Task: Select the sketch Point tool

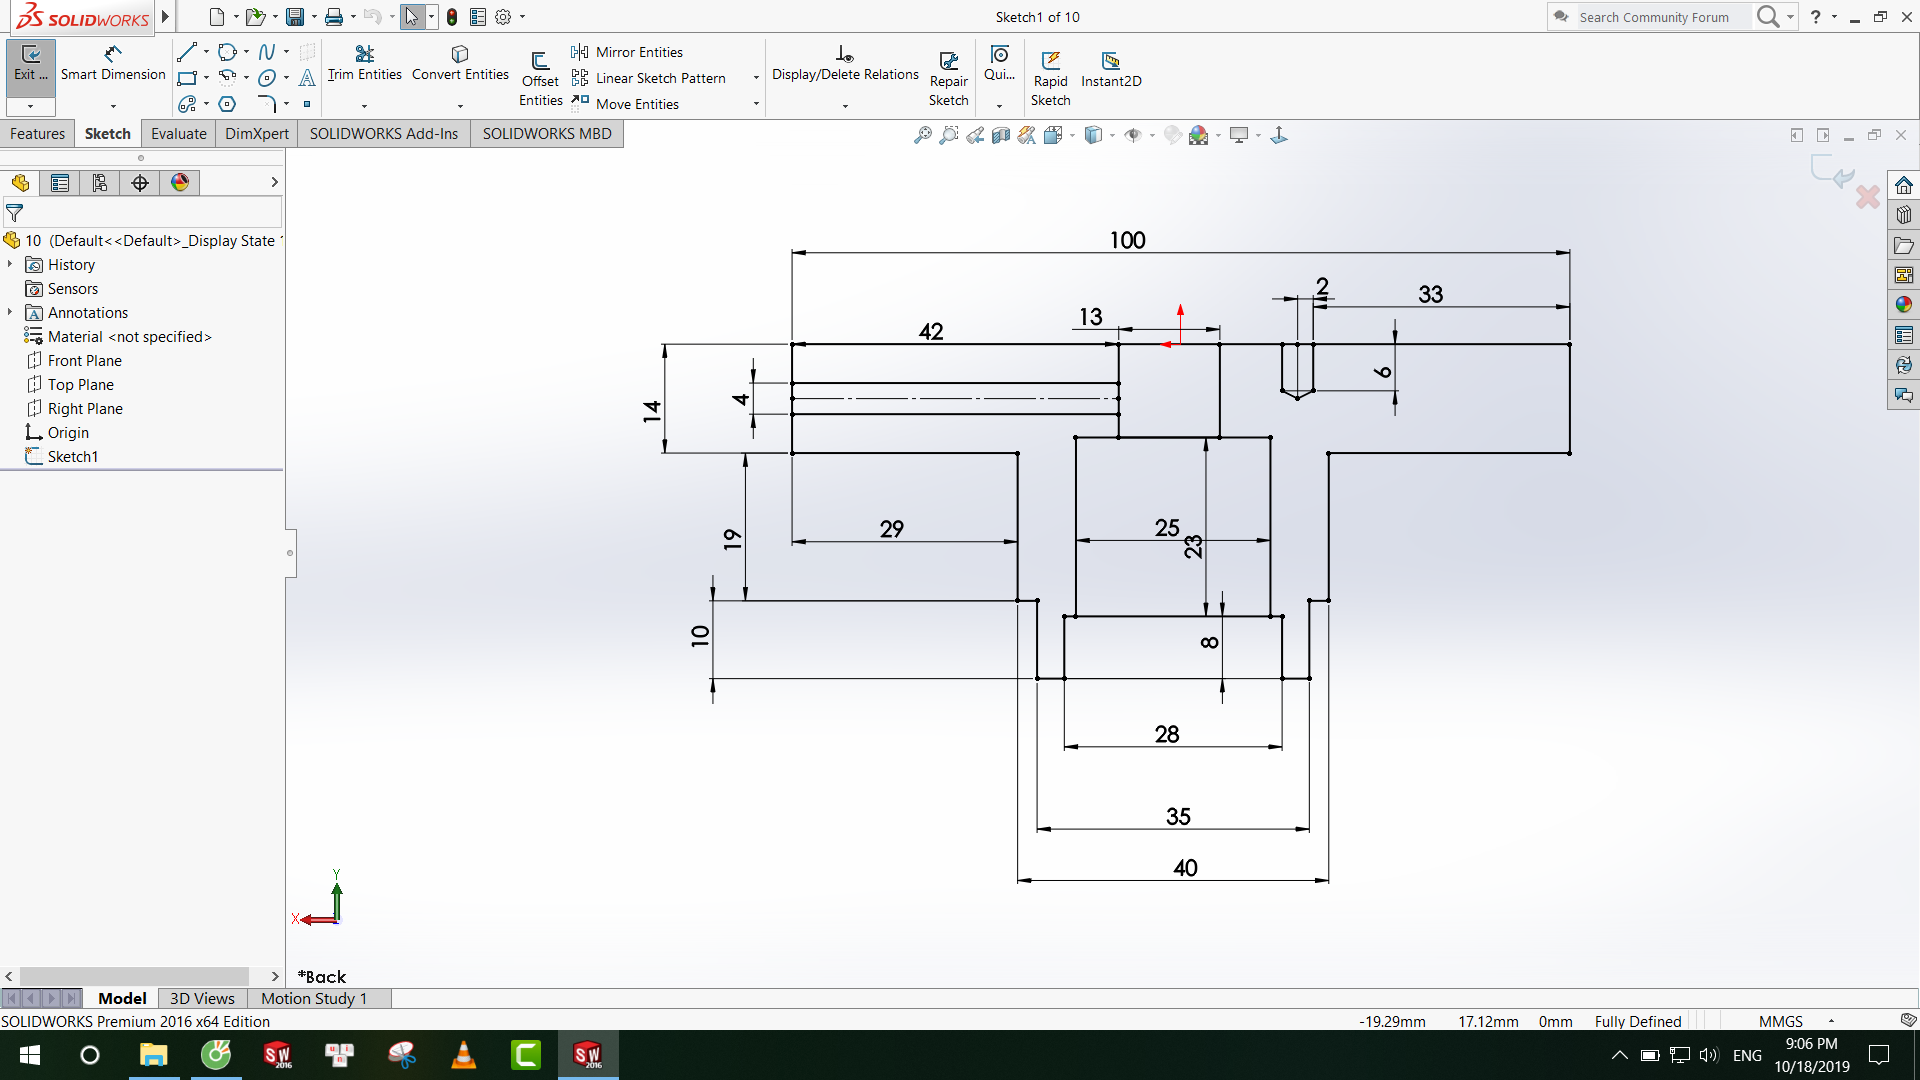Action: [x=307, y=104]
